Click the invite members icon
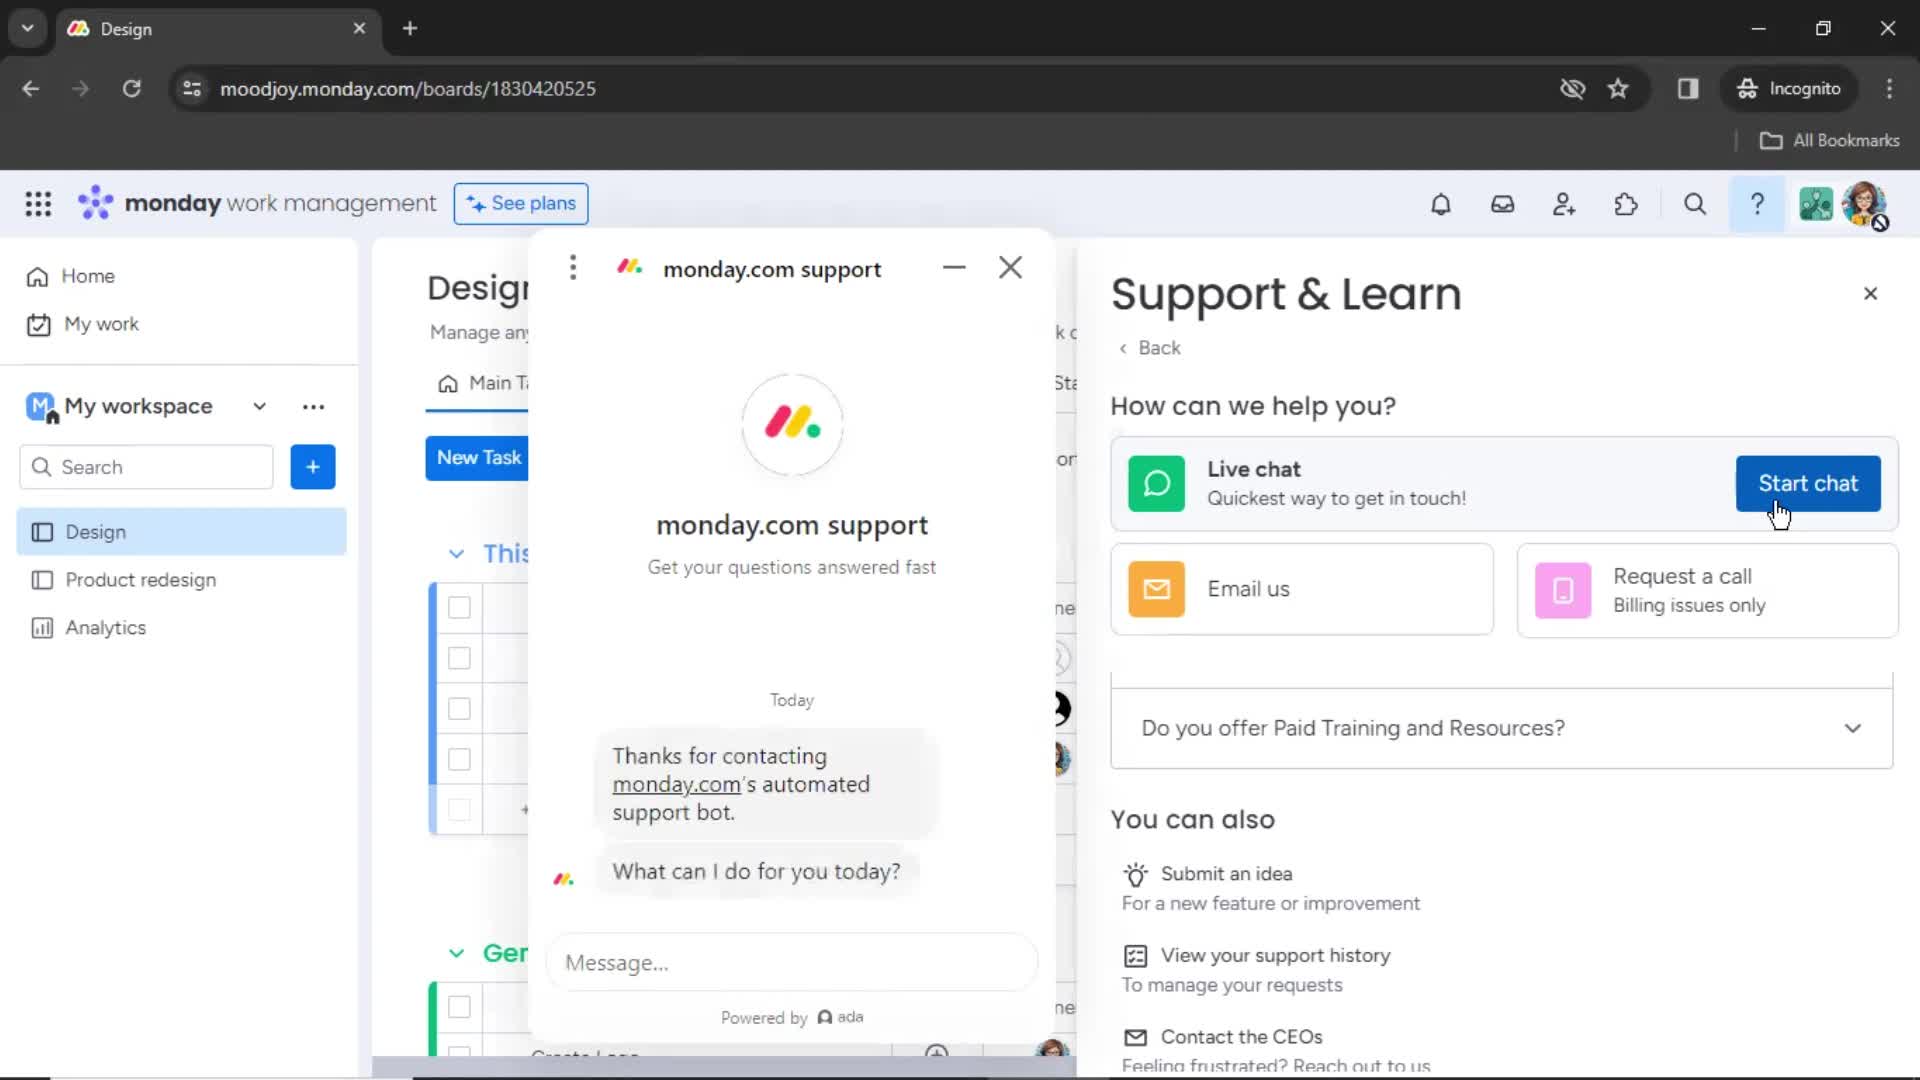 pyautogui.click(x=1564, y=204)
